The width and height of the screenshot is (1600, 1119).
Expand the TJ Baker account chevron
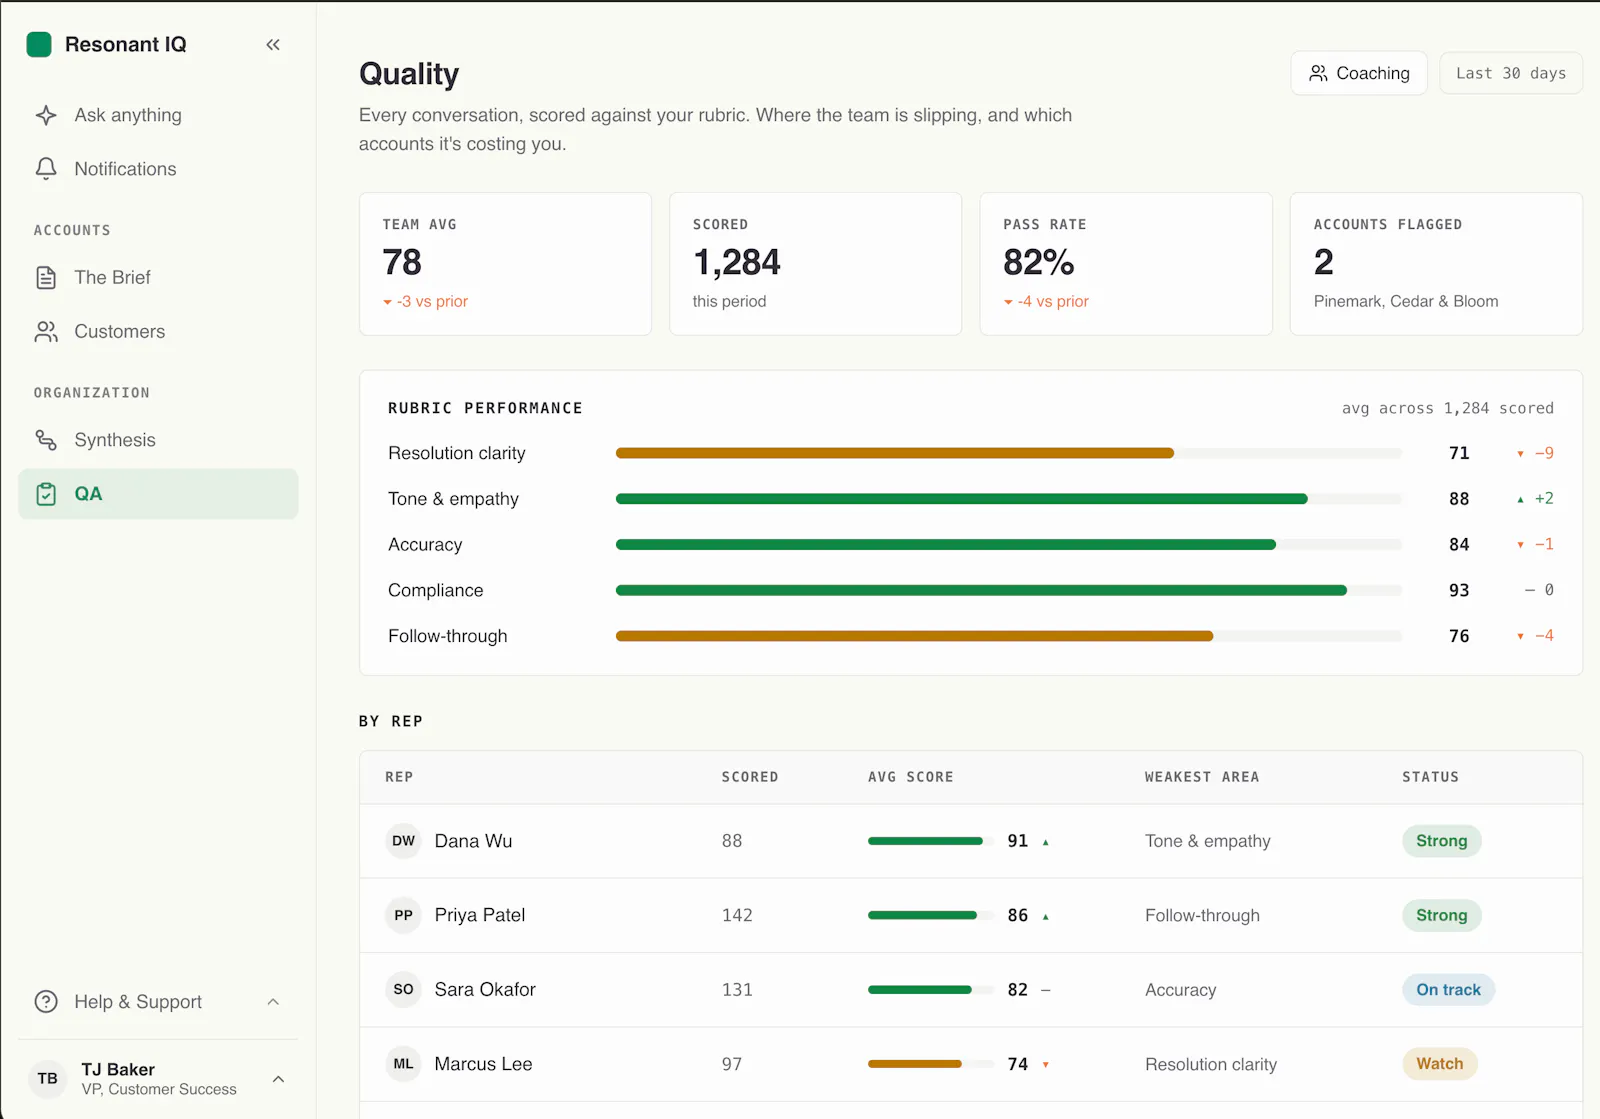pyautogui.click(x=278, y=1079)
